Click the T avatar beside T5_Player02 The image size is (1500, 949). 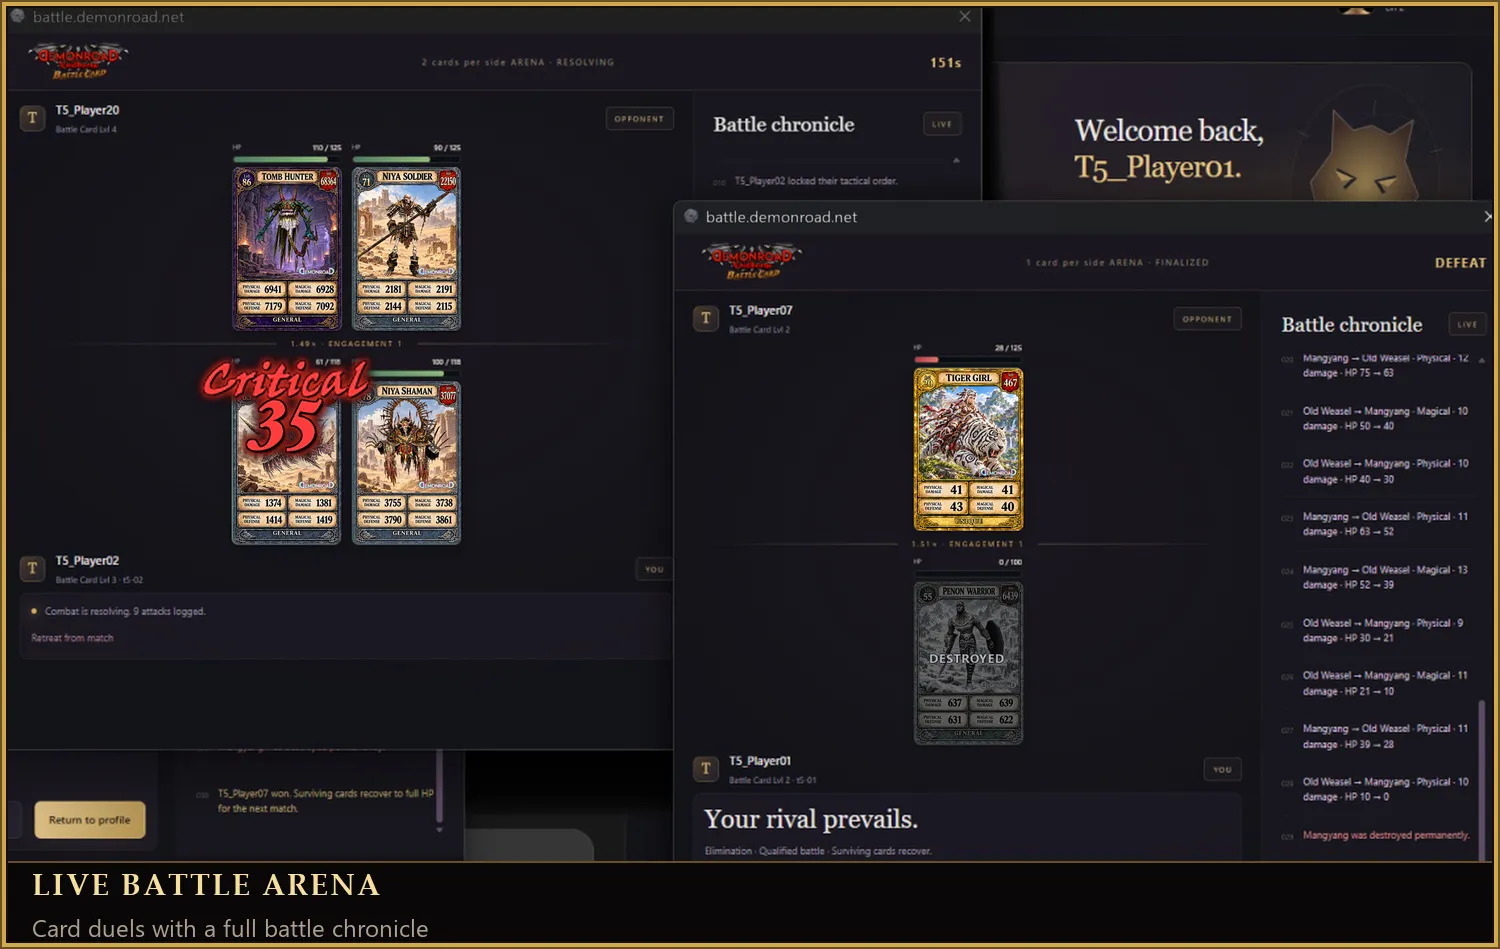pos(32,569)
